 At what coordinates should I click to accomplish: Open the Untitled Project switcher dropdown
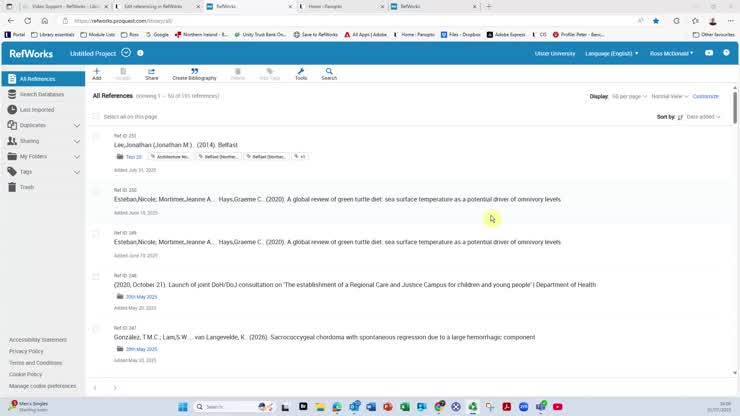126,53
